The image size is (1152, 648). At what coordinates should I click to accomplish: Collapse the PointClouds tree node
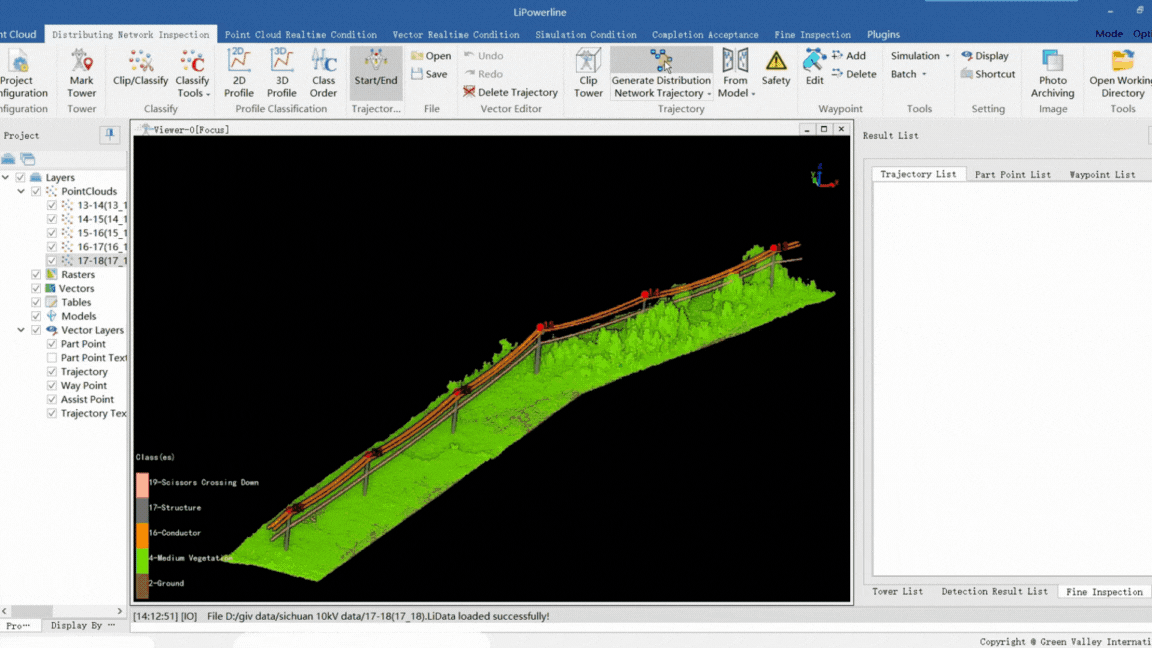(21, 191)
